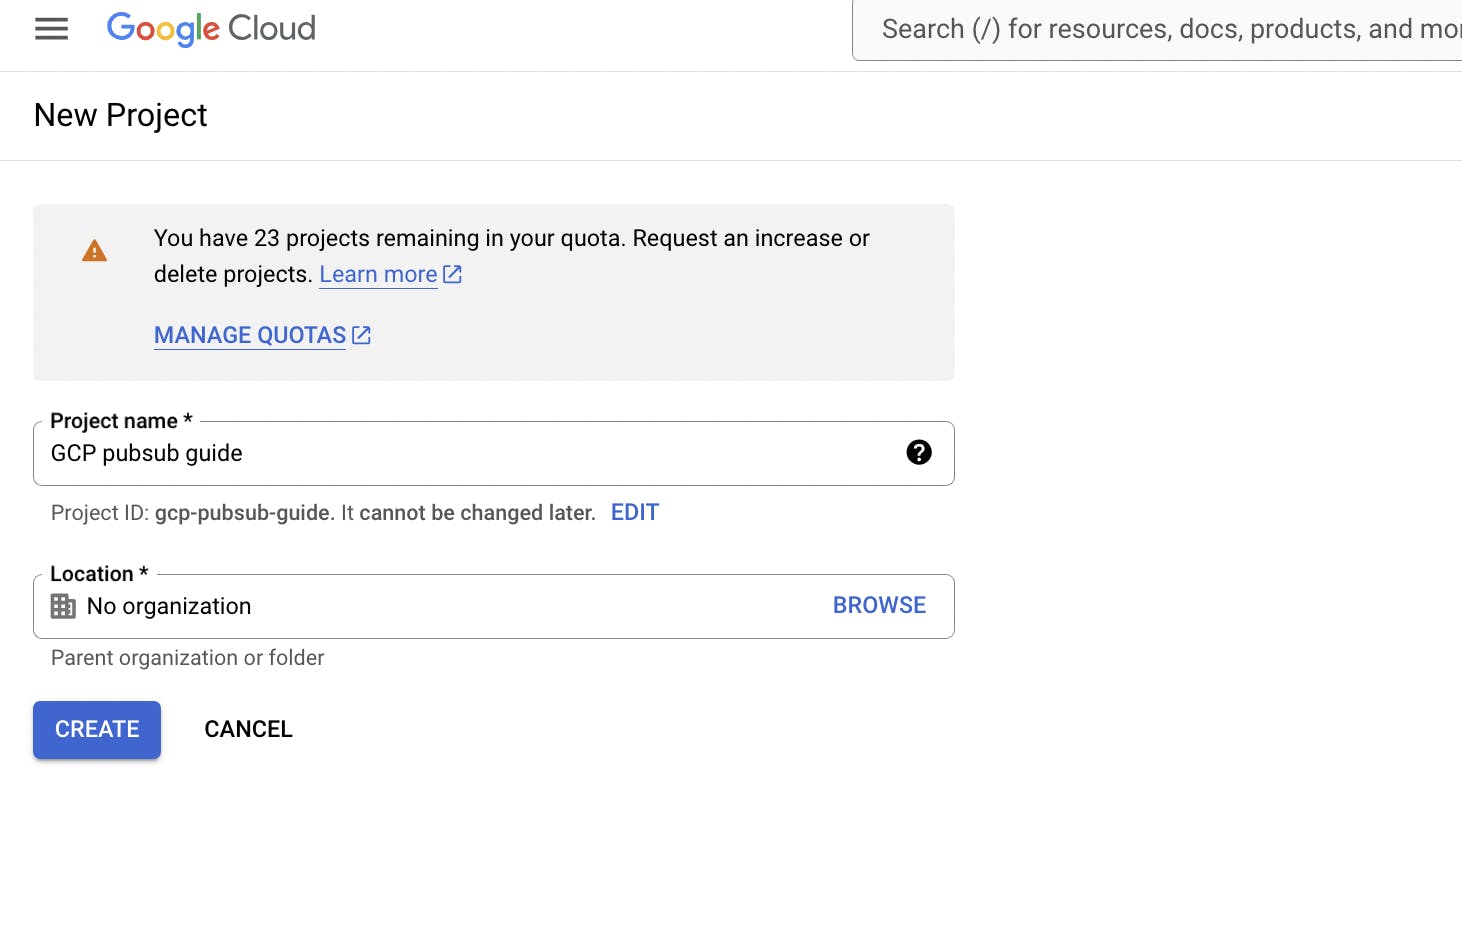1462x950 pixels.
Task: Click the gcp-pubsub-guide project ID text
Action: tap(242, 513)
